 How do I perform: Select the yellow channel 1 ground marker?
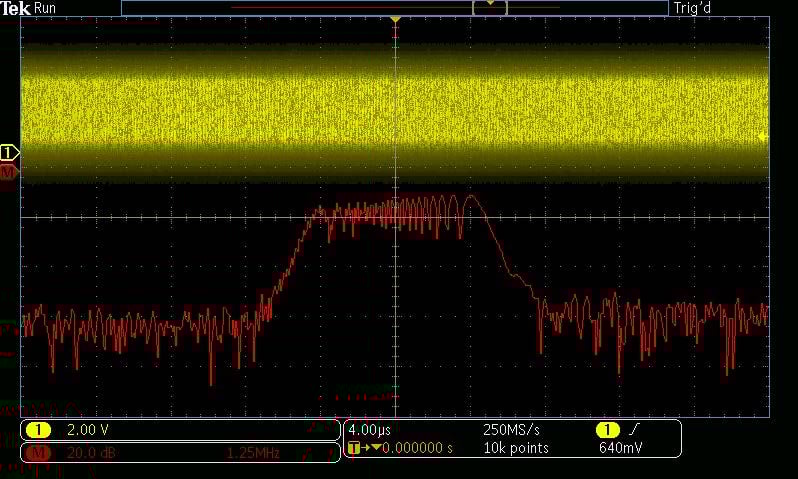pyautogui.click(x=8, y=153)
